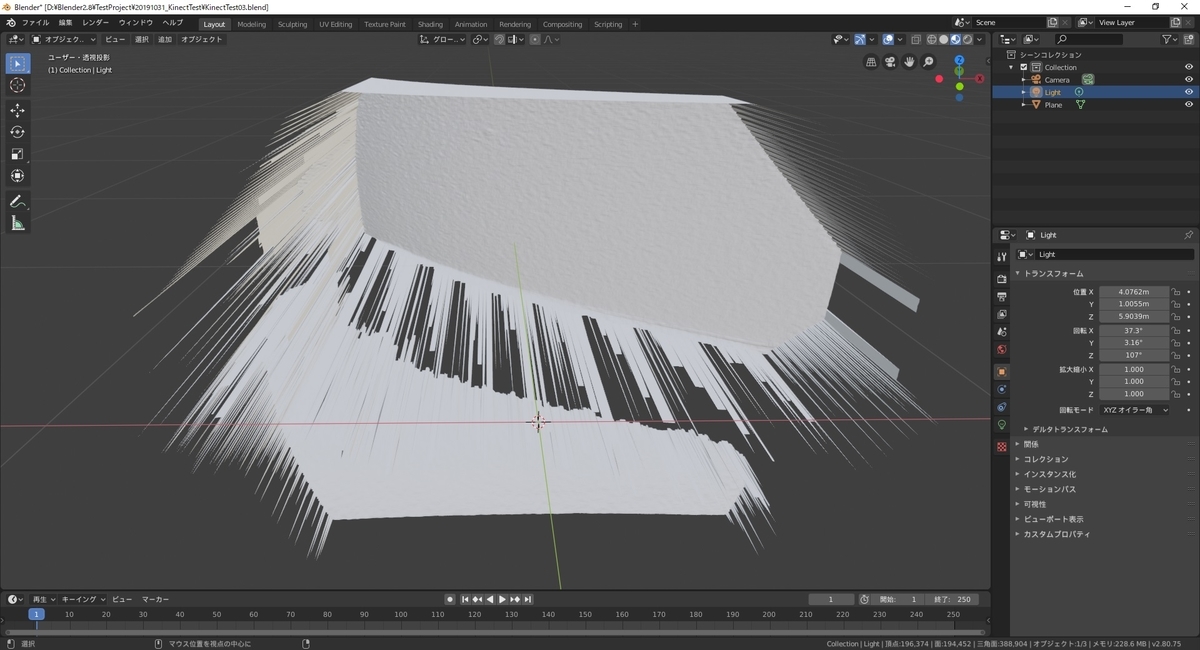
Task: Open rotation mode XYZ Euler dropdown
Action: click(1135, 410)
